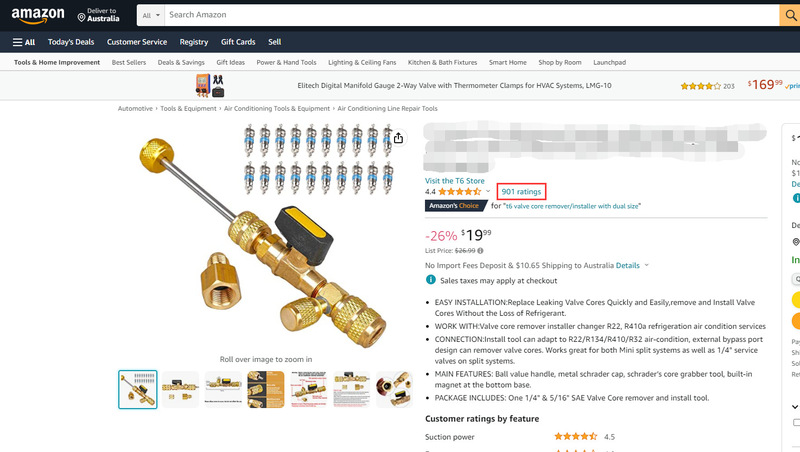Expand the shipping Details chevron
Viewport: 800px width, 452px height.
coord(646,265)
